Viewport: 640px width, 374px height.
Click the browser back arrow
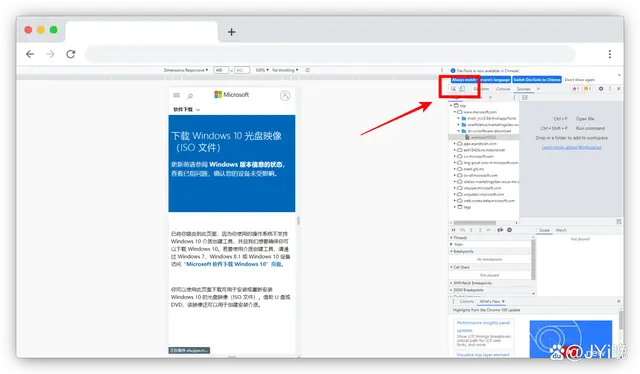click(30, 54)
